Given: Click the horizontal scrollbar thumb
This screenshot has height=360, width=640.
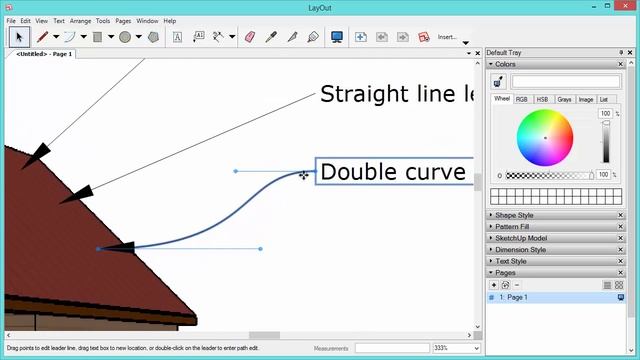Looking at the screenshot, I should (x=264, y=335).
